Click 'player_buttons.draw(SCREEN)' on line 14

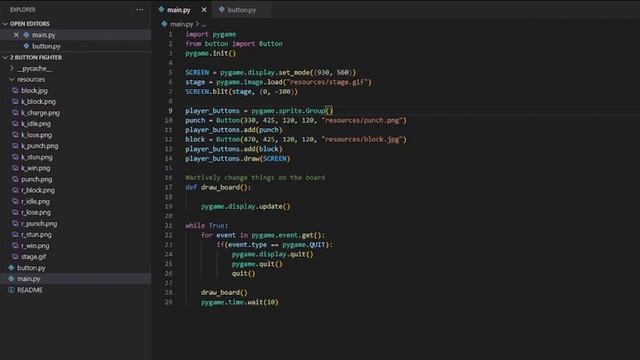238,159
